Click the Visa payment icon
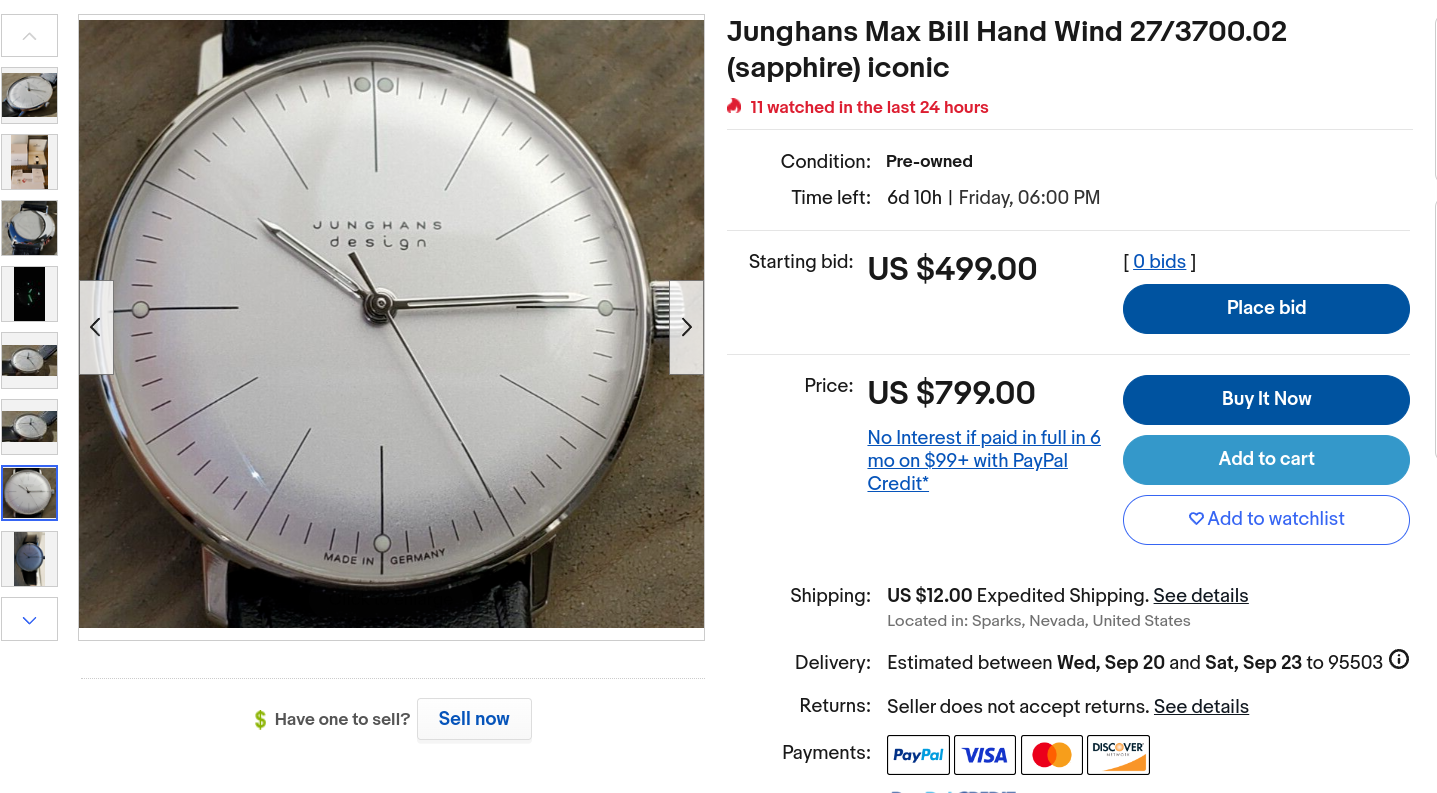This screenshot has width=1437, height=793. click(985, 755)
